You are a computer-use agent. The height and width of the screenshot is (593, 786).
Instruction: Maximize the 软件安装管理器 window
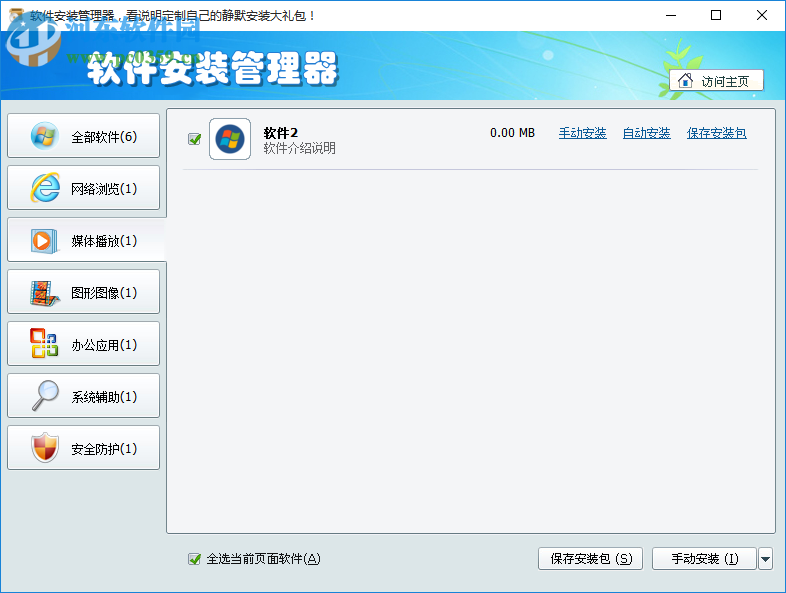(x=716, y=16)
